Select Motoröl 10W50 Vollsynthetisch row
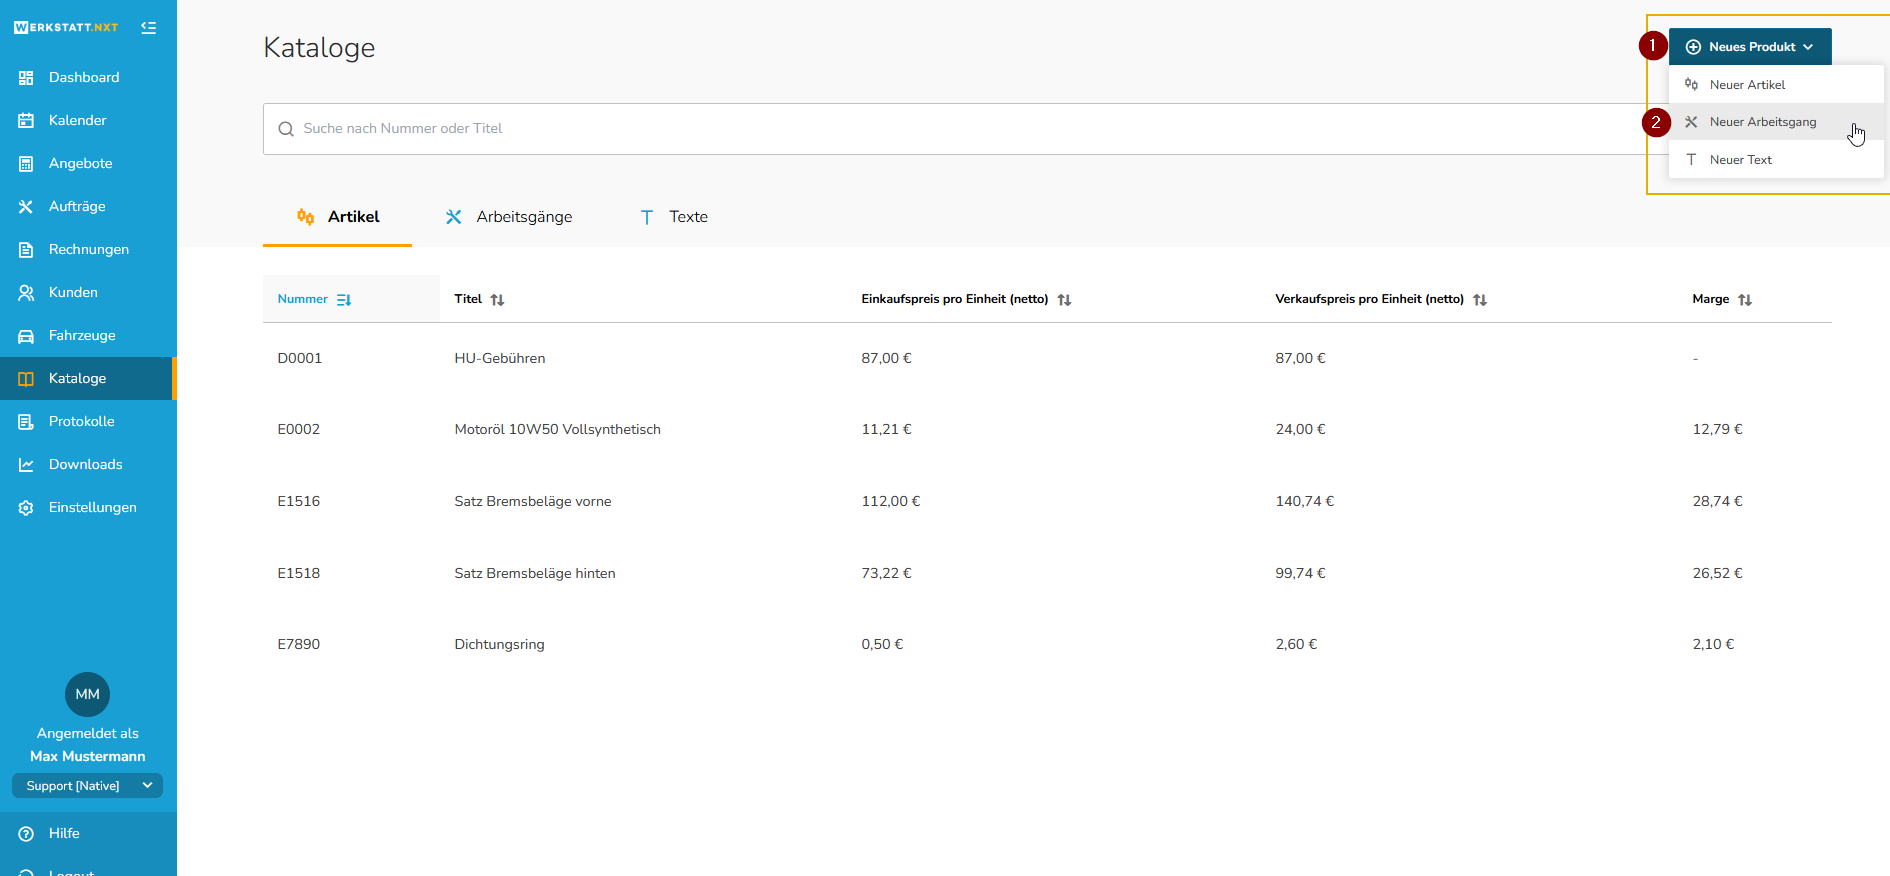Screen dimensions: 1890x876 (1047, 430)
